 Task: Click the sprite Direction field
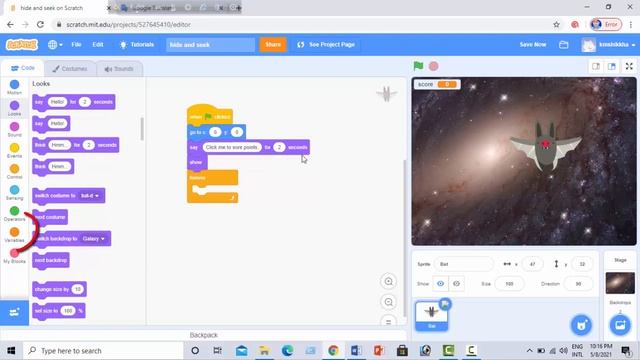(578, 284)
